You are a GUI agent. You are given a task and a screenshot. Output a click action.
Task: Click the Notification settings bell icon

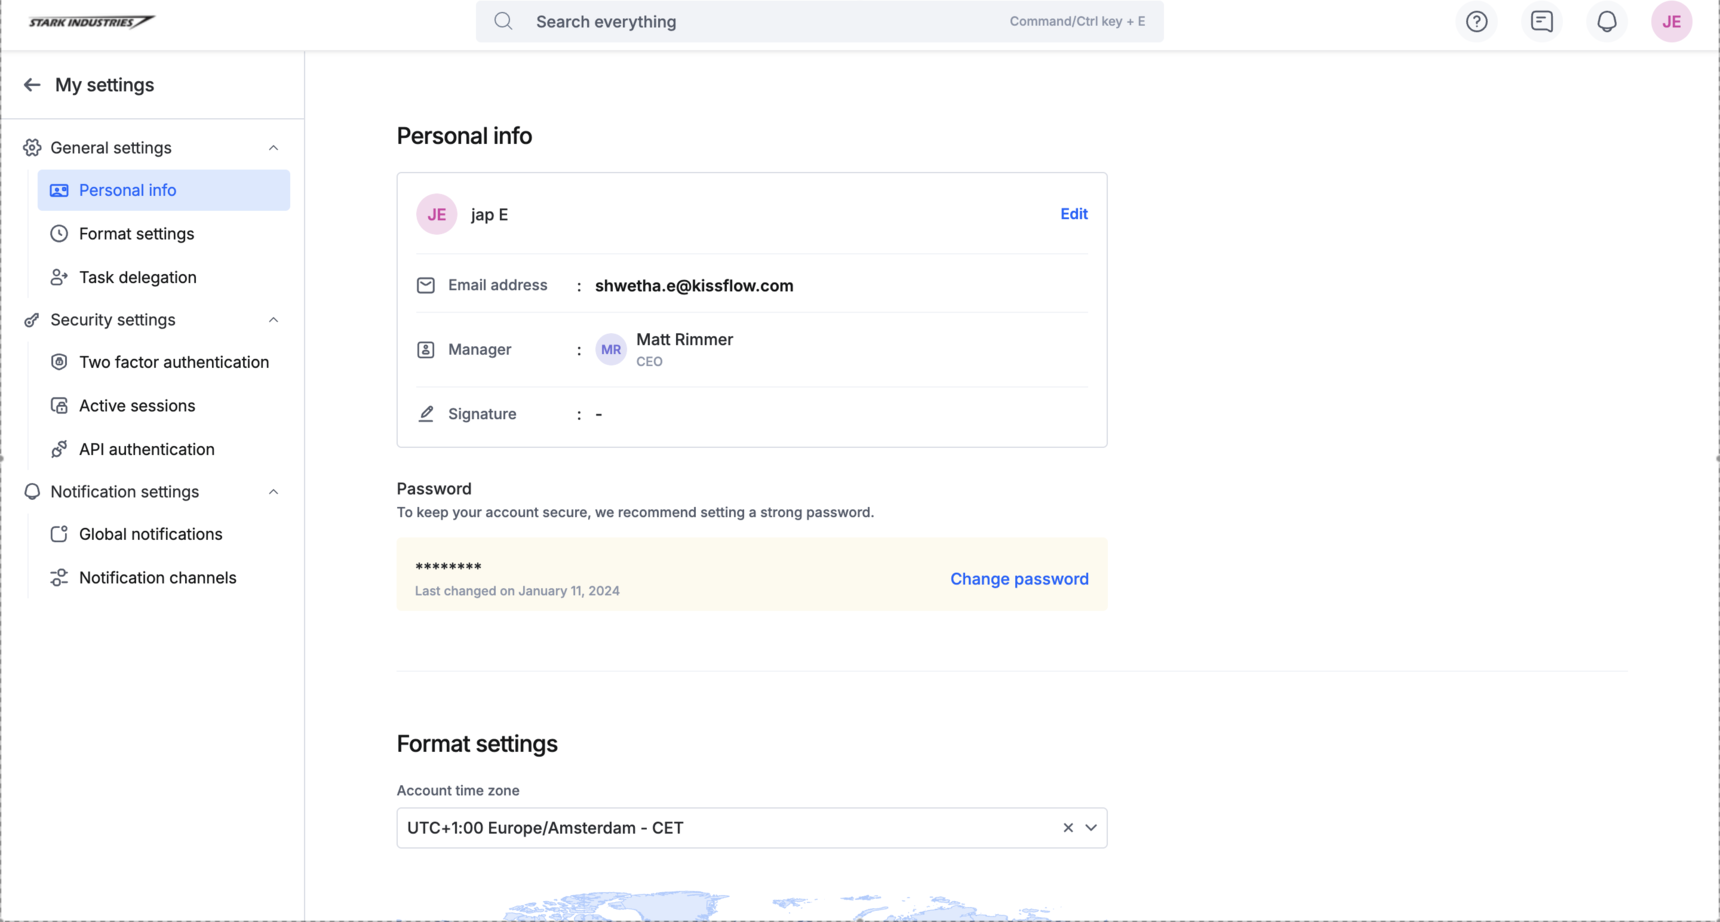(x=32, y=492)
